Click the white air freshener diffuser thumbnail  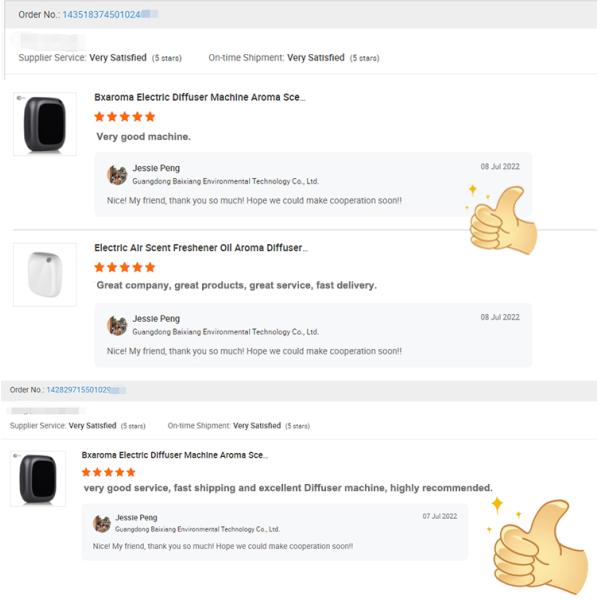pyautogui.click(x=44, y=273)
